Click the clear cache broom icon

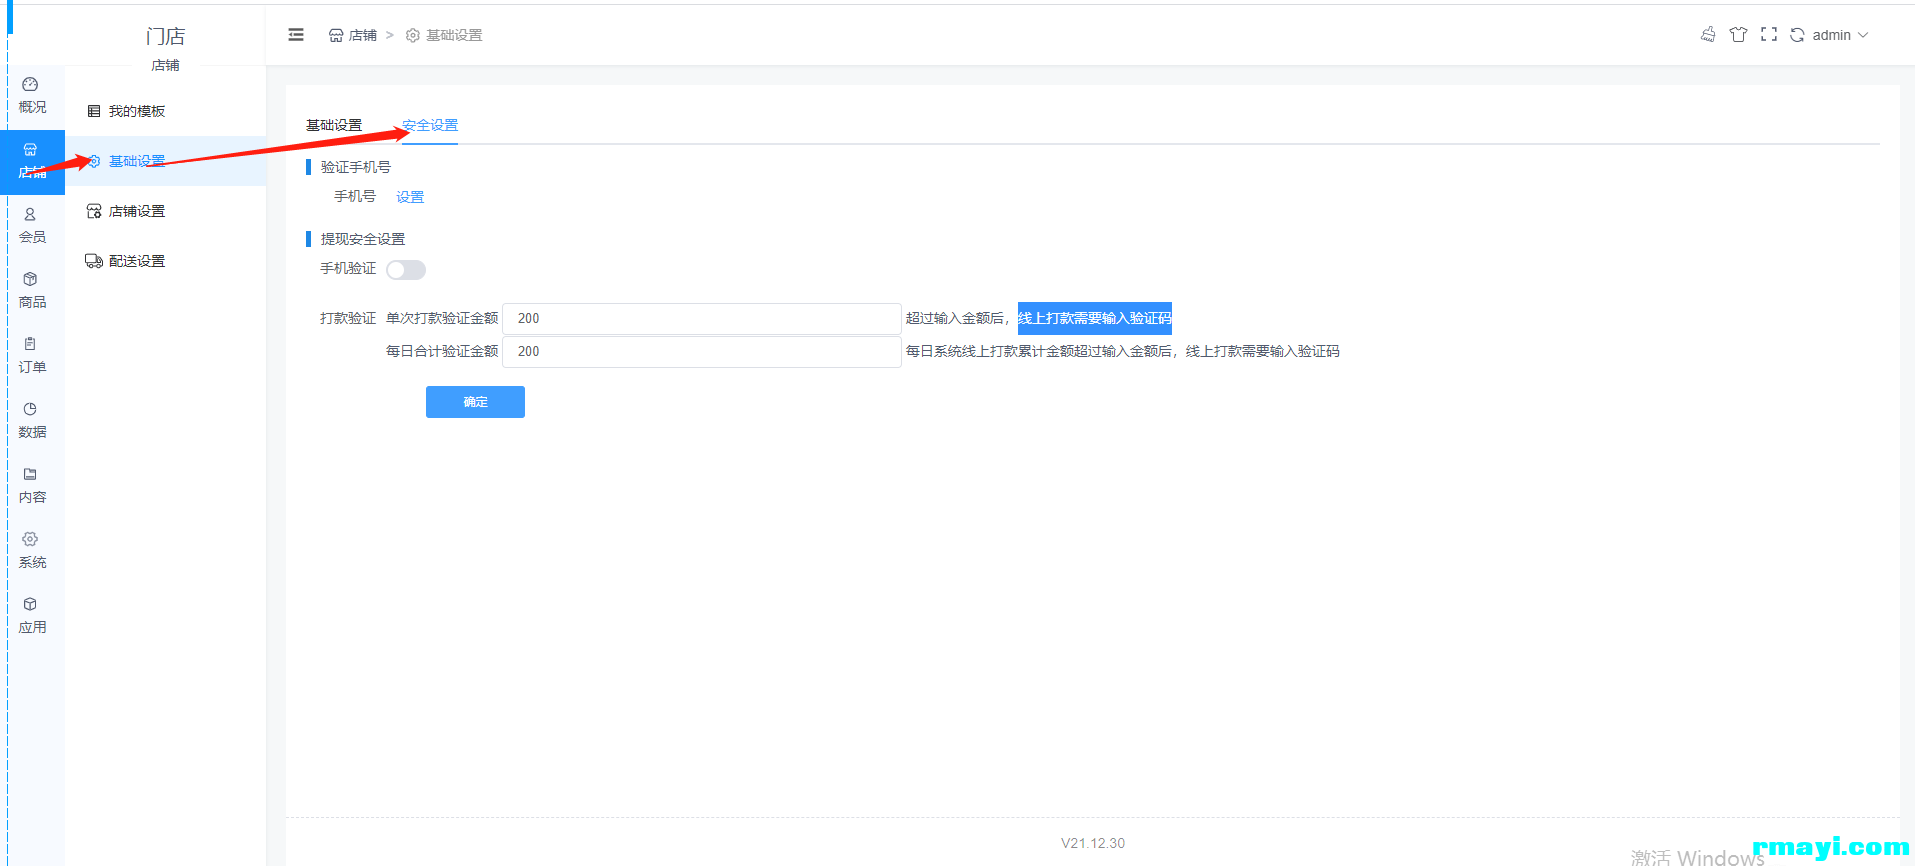pyautogui.click(x=1708, y=35)
